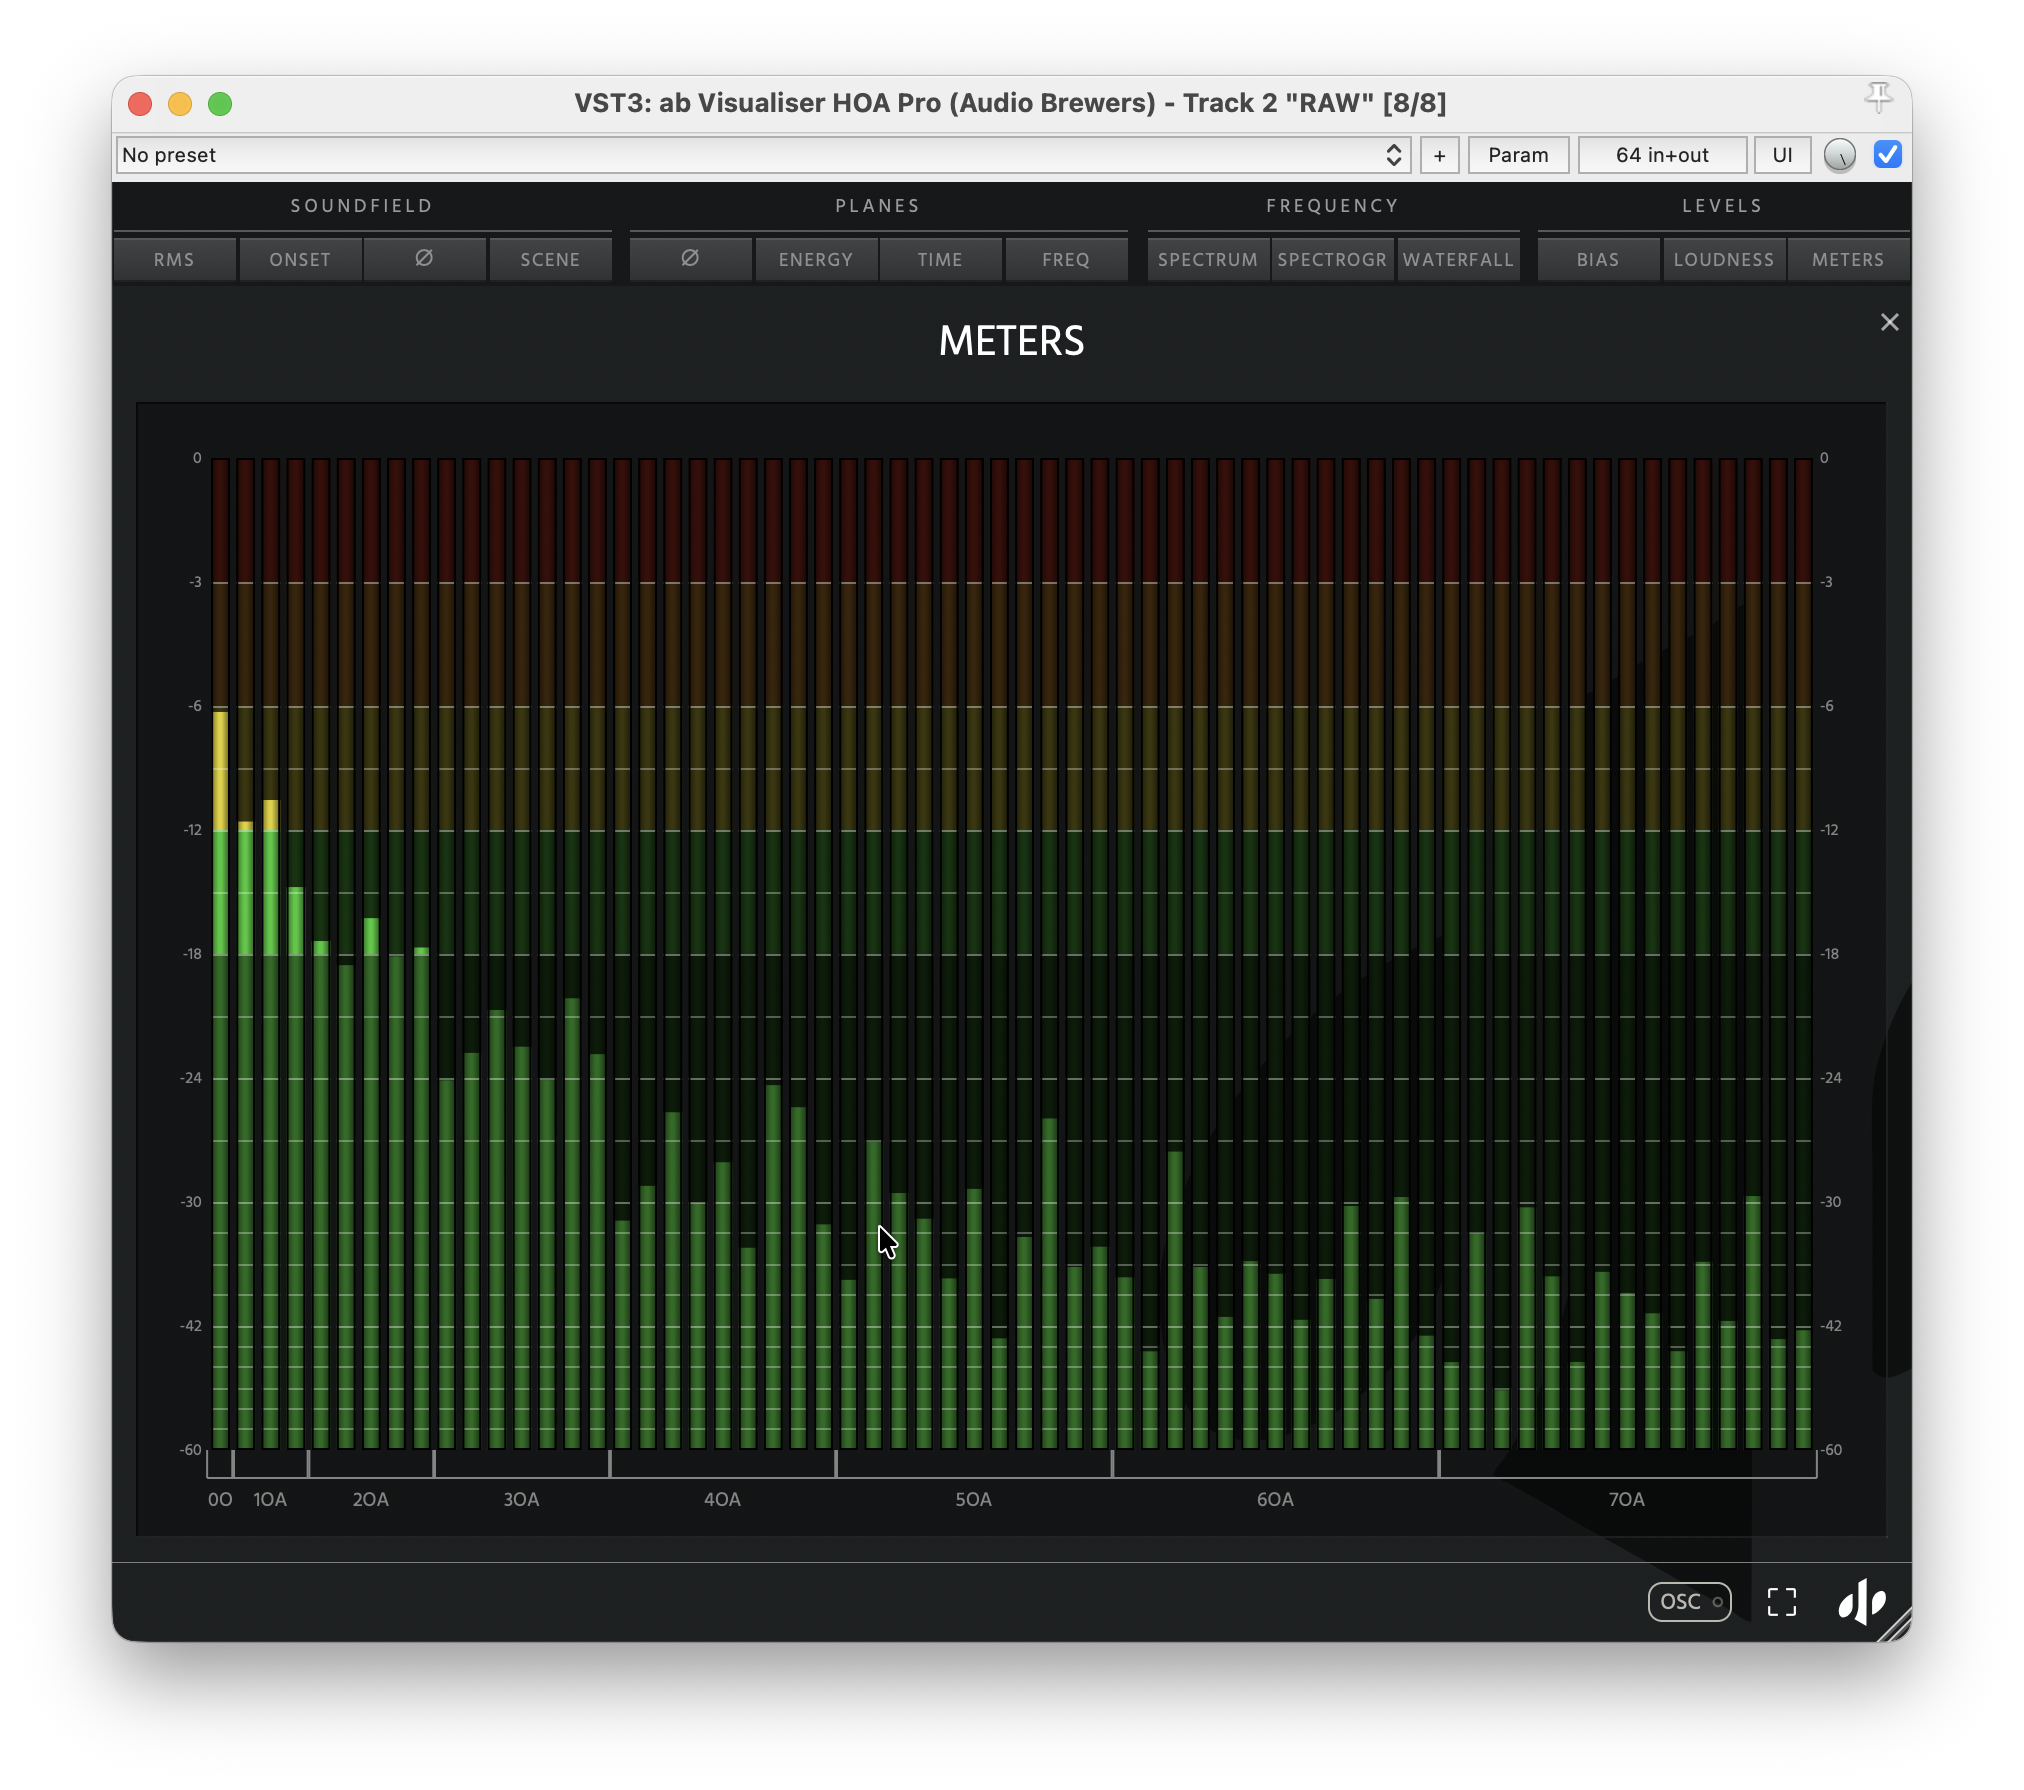Pin the plugin window on top
This screenshot has height=1790, width=2024.
pyautogui.click(x=1879, y=97)
